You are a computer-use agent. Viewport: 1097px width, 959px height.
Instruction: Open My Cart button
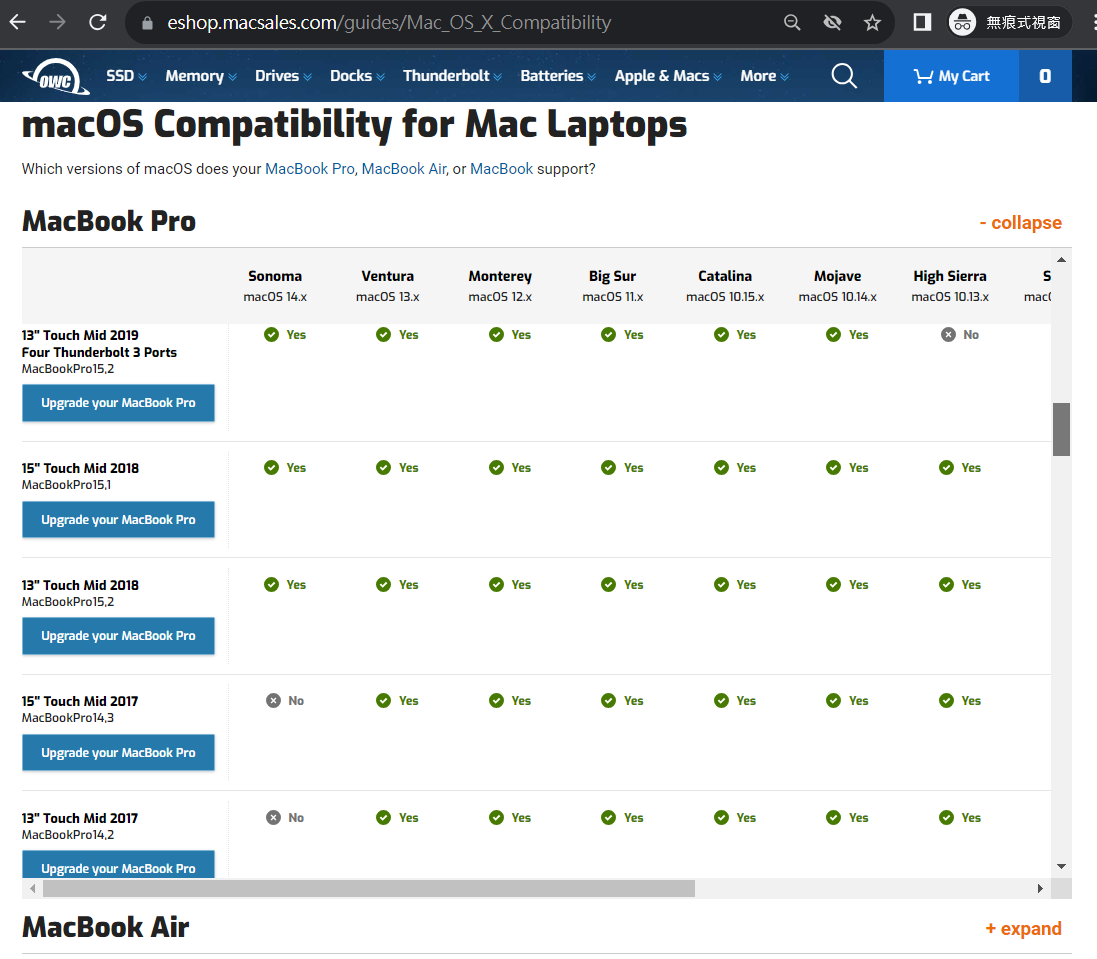(951, 76)
